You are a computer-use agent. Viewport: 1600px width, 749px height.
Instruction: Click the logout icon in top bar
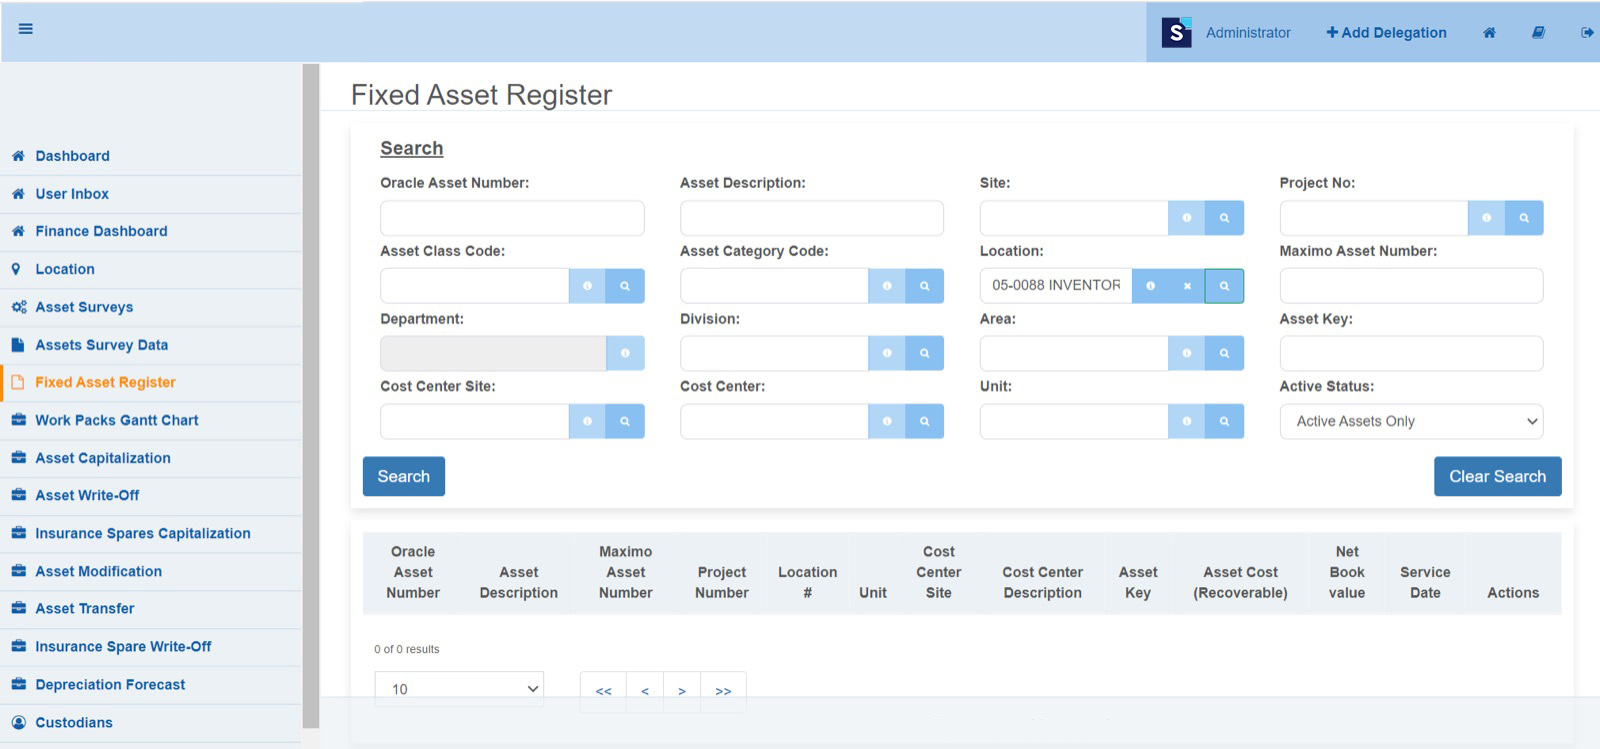coord(1587,33)
